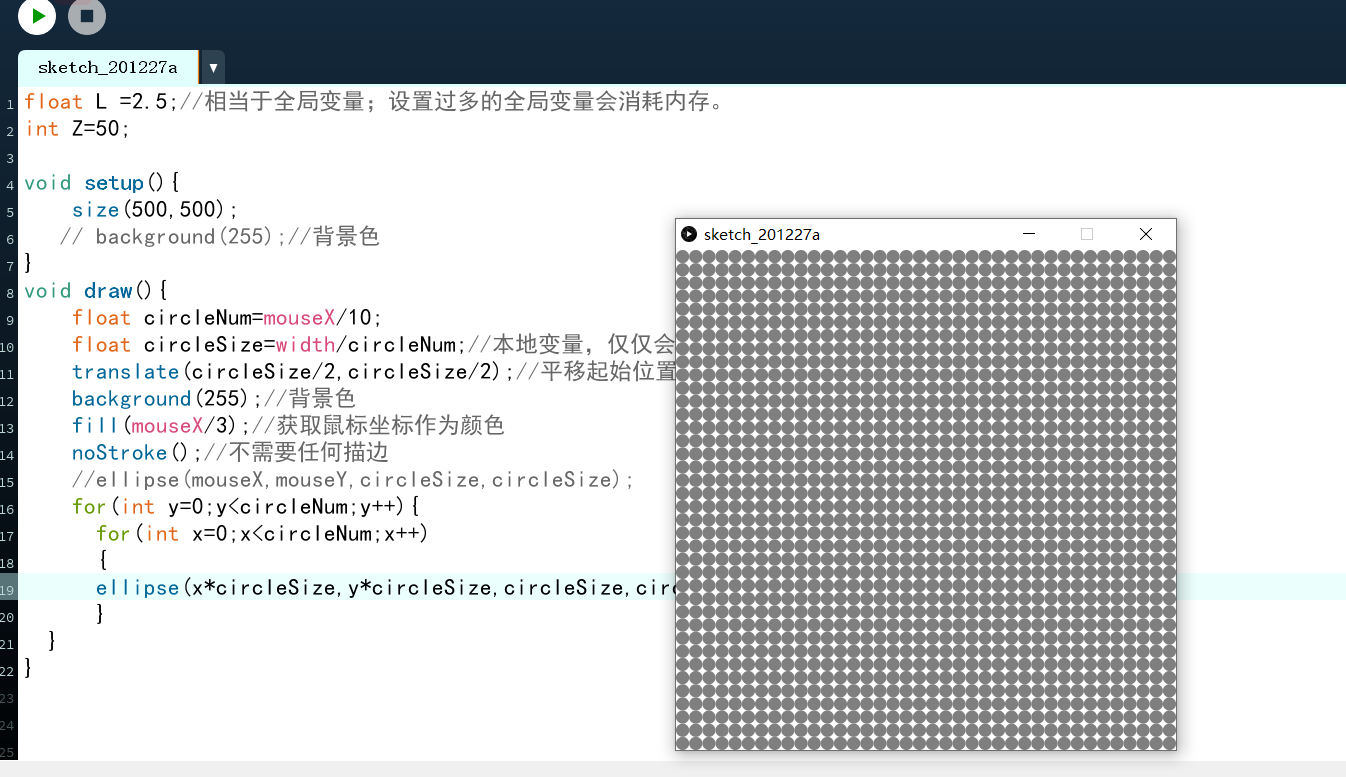The image size is (1346, 777).
Task: Open the tab dropdown arrow menu
Action: (213, 68)
